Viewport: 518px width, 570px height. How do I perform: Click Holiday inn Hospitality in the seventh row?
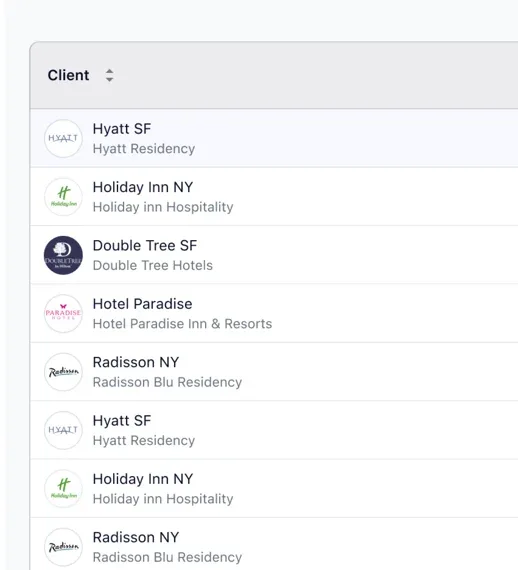163,499
